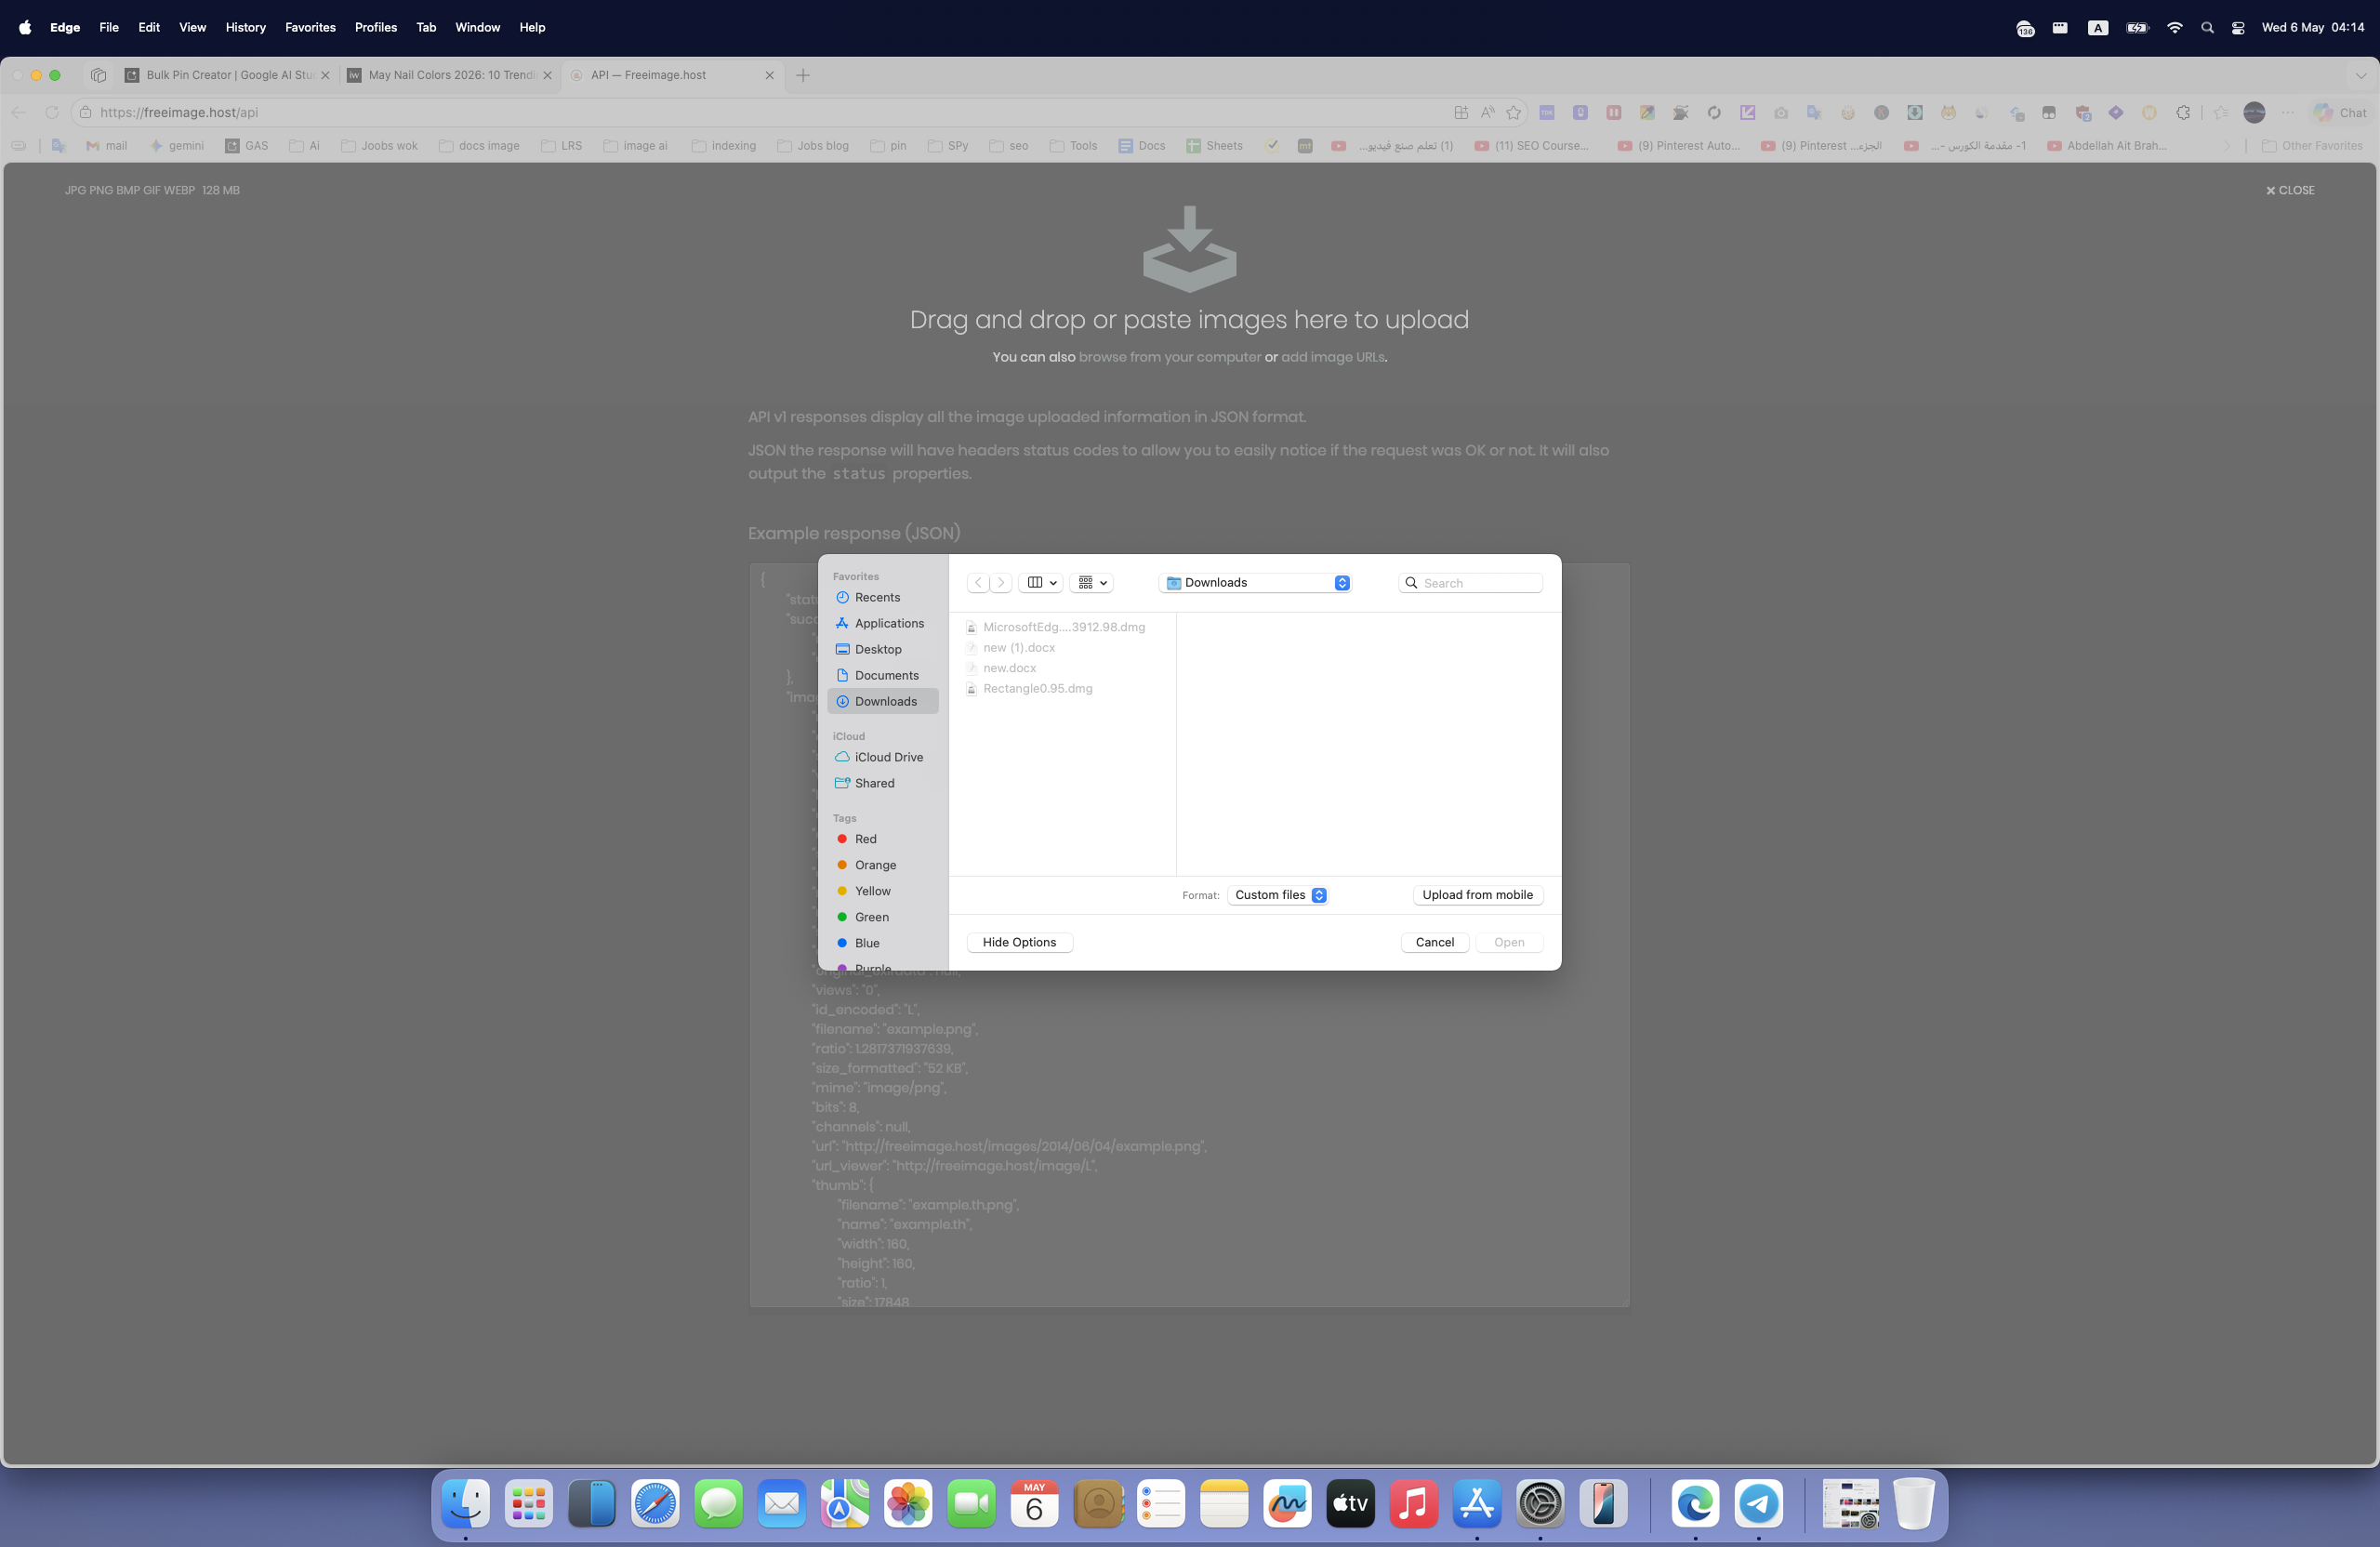2380x1547 pixels.
Task: Switch to the Bulk Pin Creator tab
Action: 228,75
